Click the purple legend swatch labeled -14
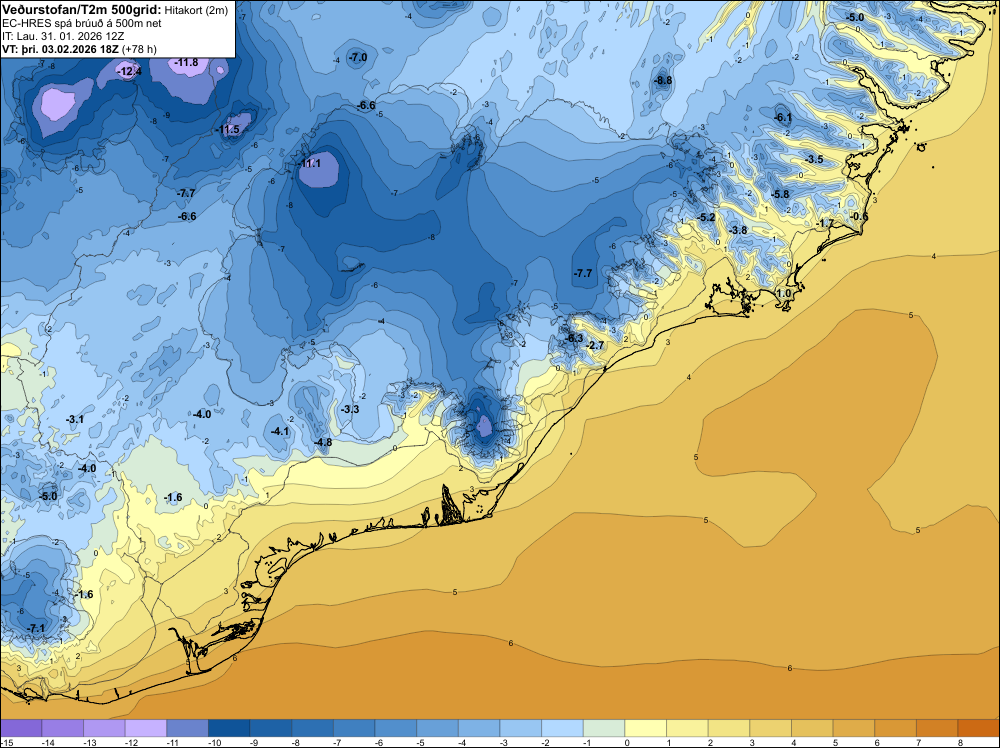 pos(62,728)
